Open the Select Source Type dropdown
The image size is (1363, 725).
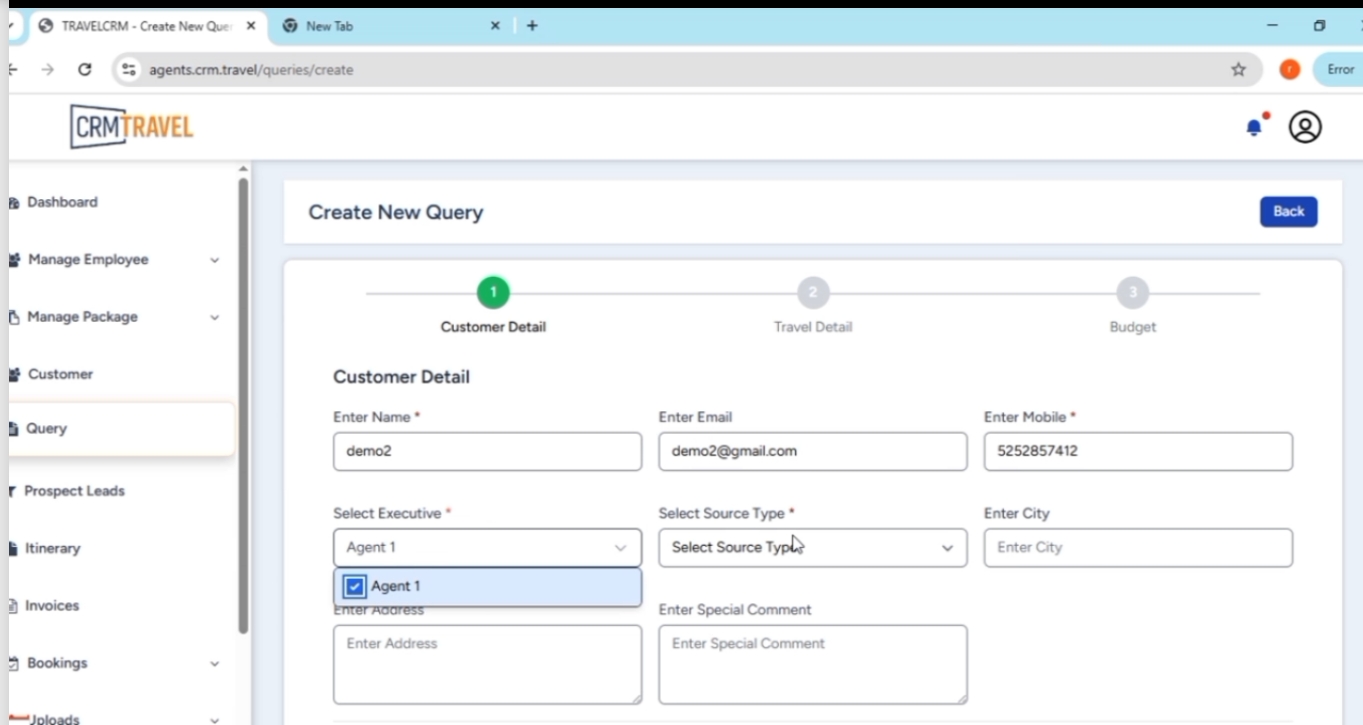coord(812,547)
